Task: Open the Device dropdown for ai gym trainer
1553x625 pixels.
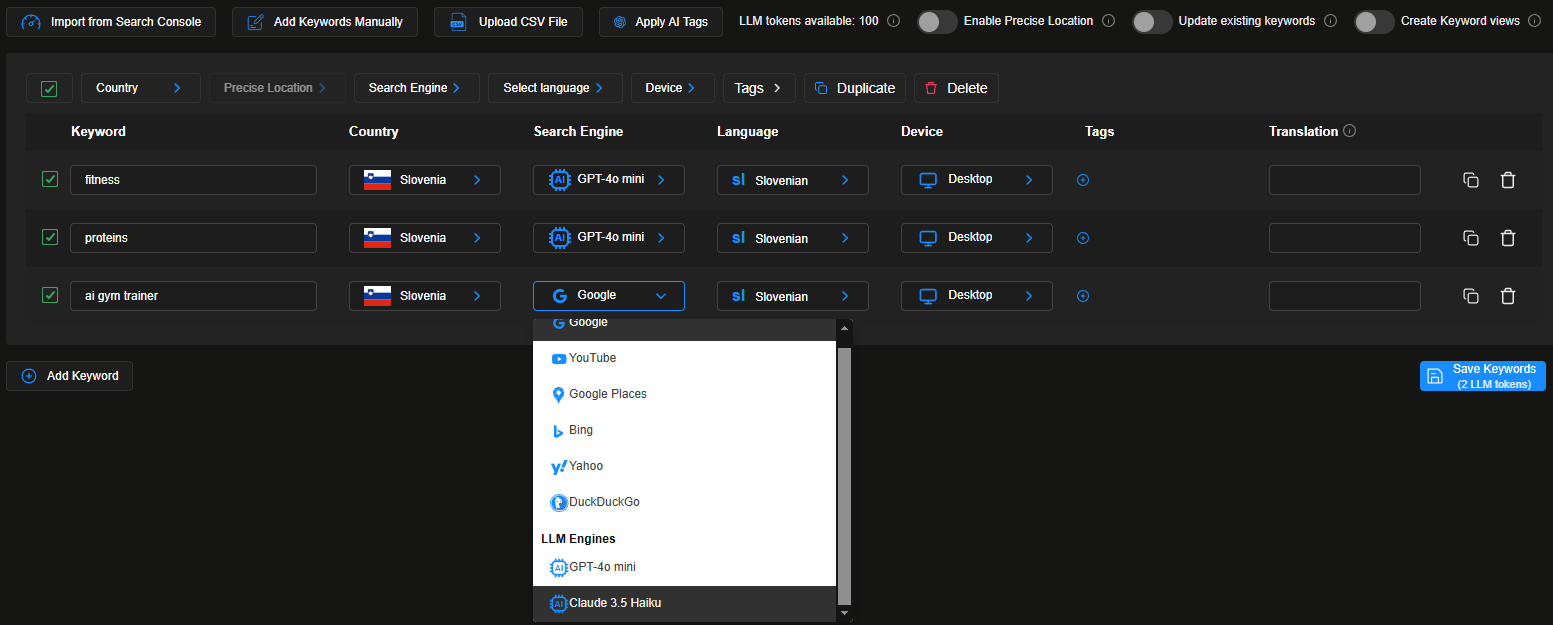Action: (x=976, y=296)
